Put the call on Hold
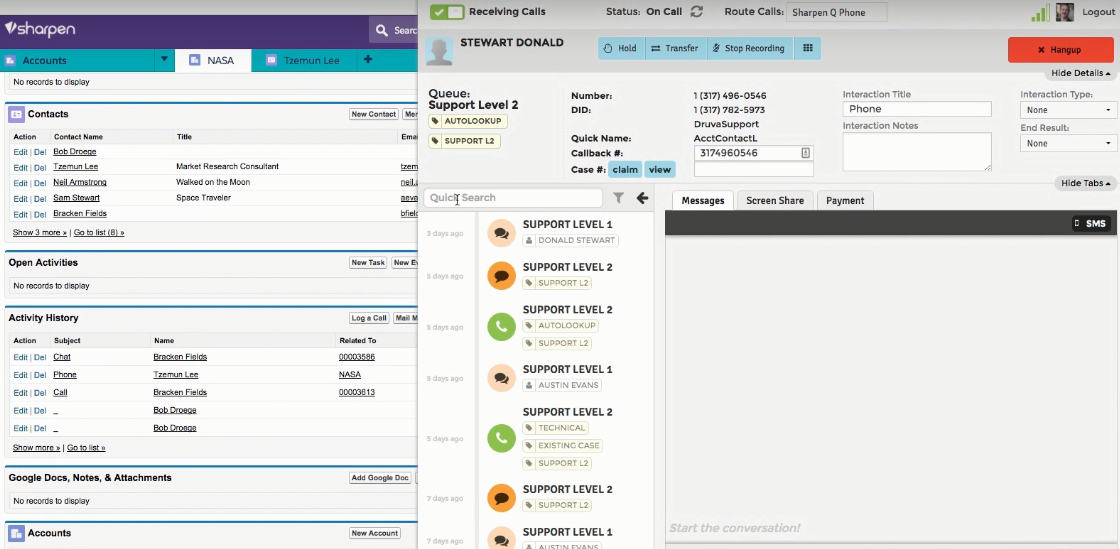Screen dimensions: 1120x549 pos(620,49)
